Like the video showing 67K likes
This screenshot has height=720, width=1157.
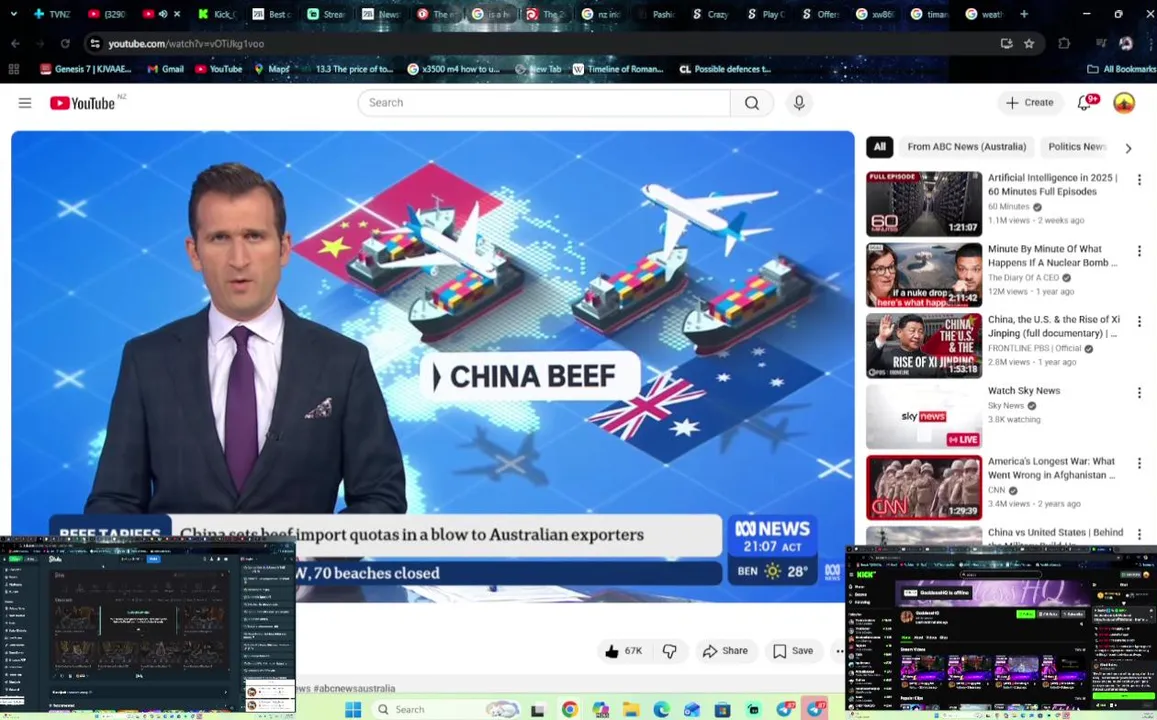[x=624, y=651]
